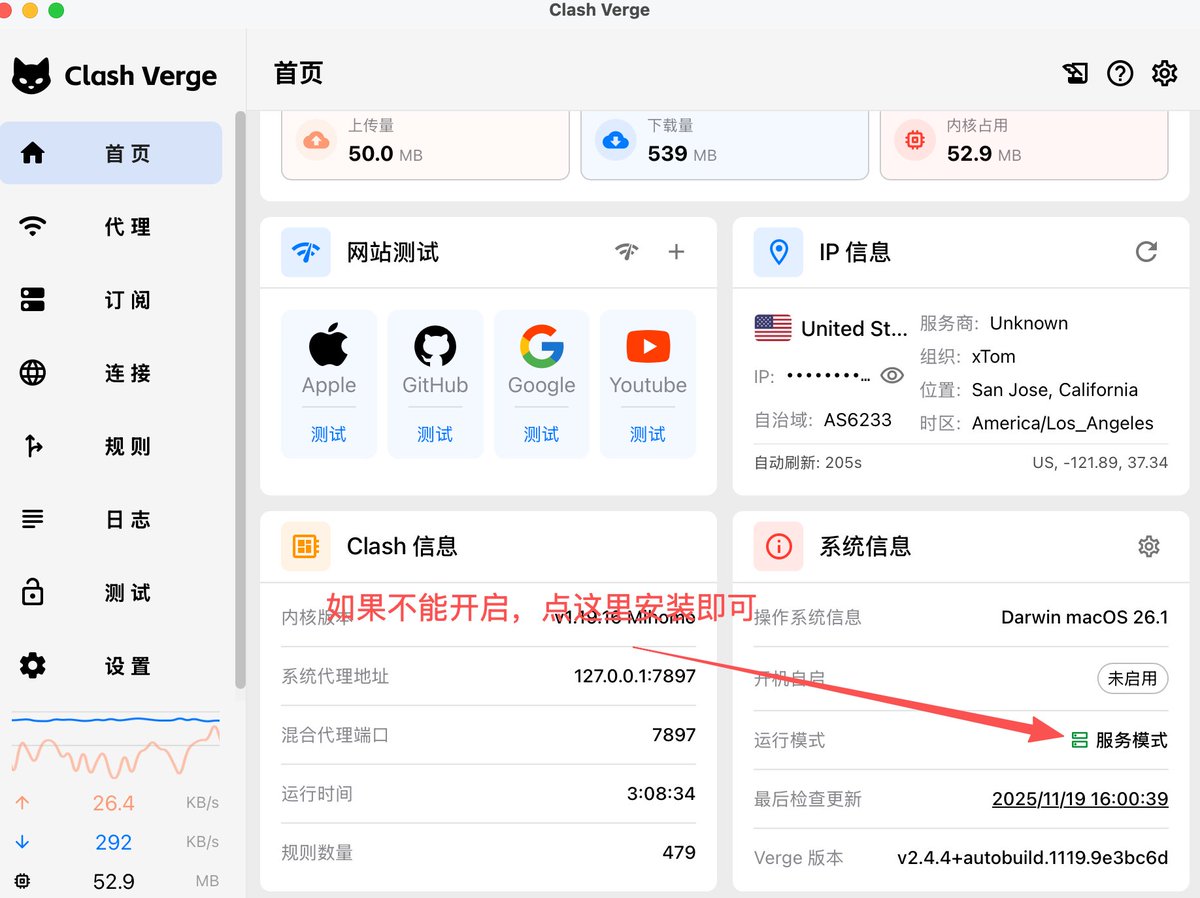Click the 网站测试 card header icon
The image size is (1200, 898).
click(x=305, y=252)
